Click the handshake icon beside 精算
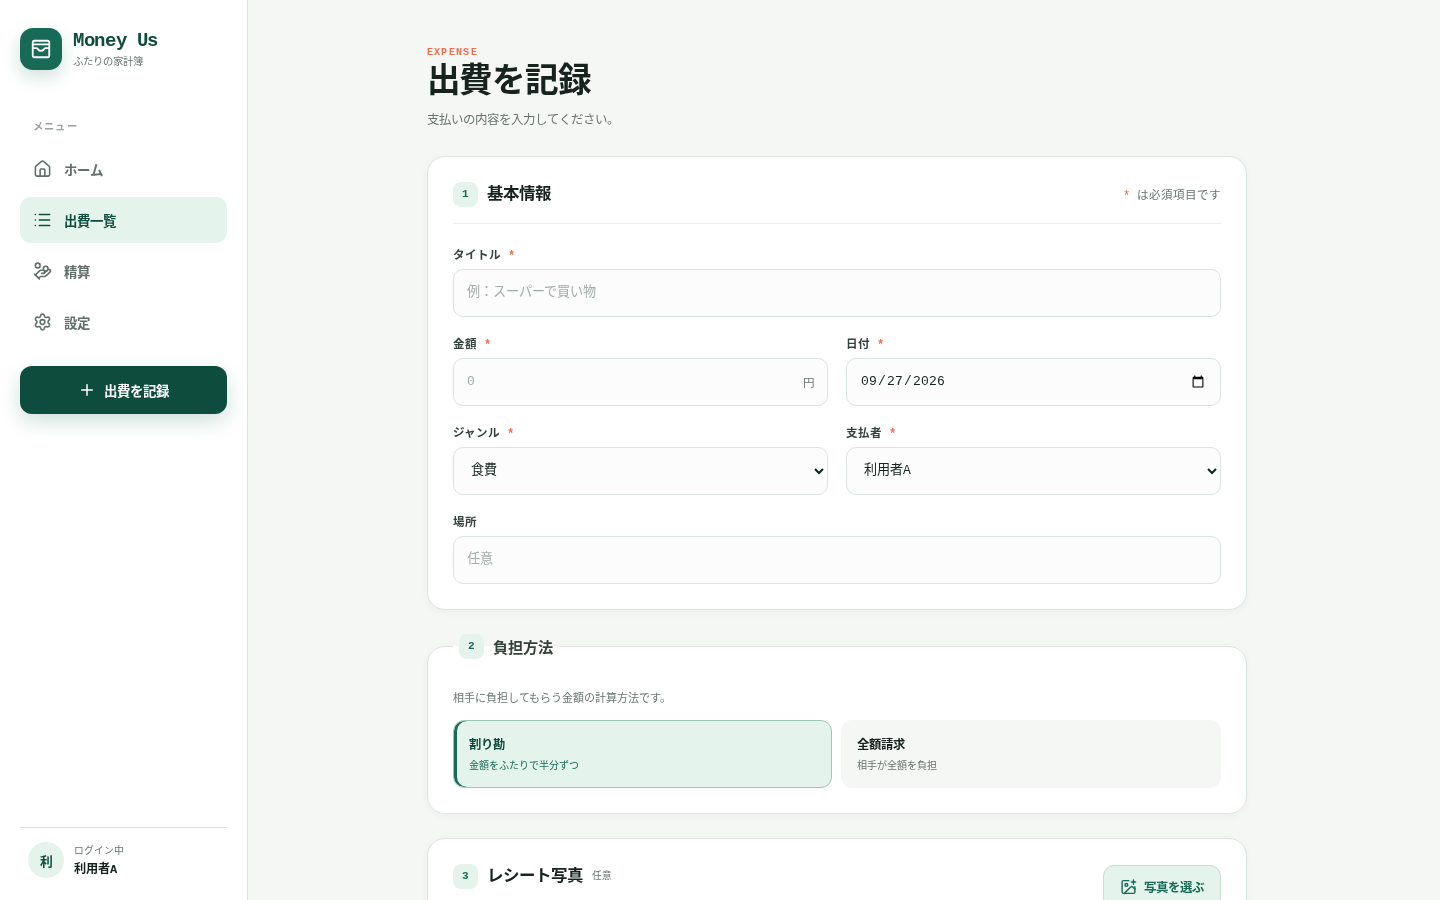Viewport: 1440px width, 900px height. click(42, 271)
